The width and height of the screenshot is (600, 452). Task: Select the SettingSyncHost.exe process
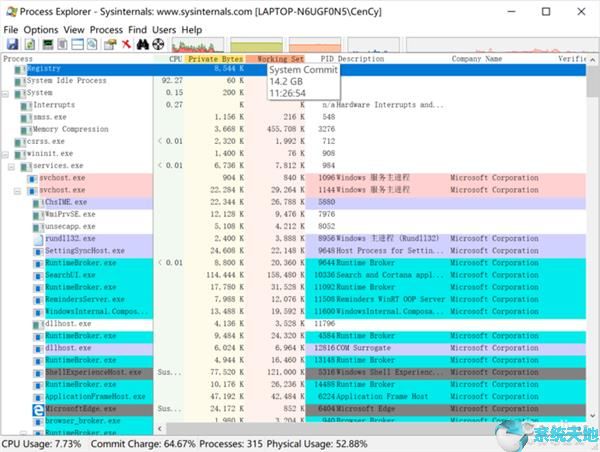click(293, 251)
